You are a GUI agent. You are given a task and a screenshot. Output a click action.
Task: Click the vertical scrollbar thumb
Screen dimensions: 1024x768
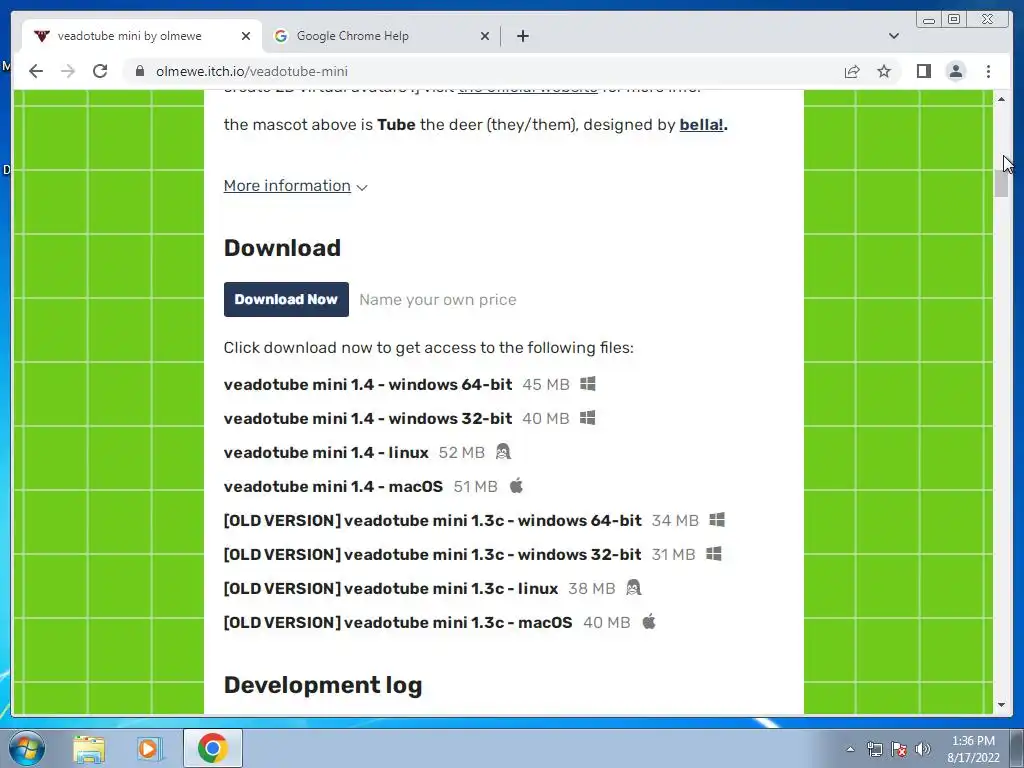pyautogui.click(x=1001, y=183)
